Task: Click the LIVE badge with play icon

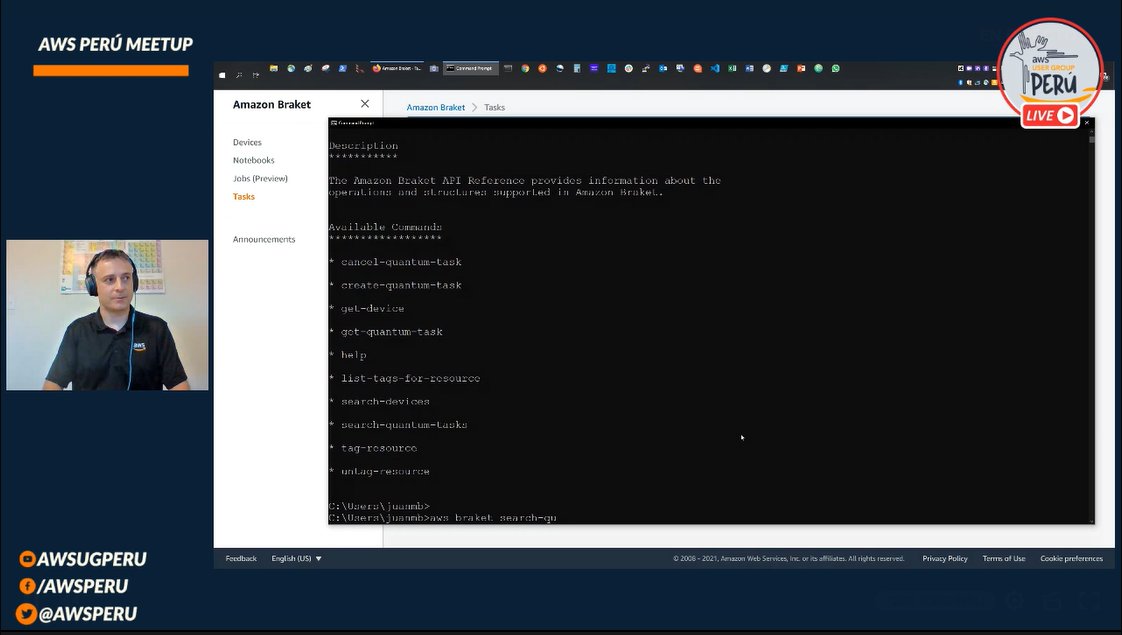Action: [1050, 115]
